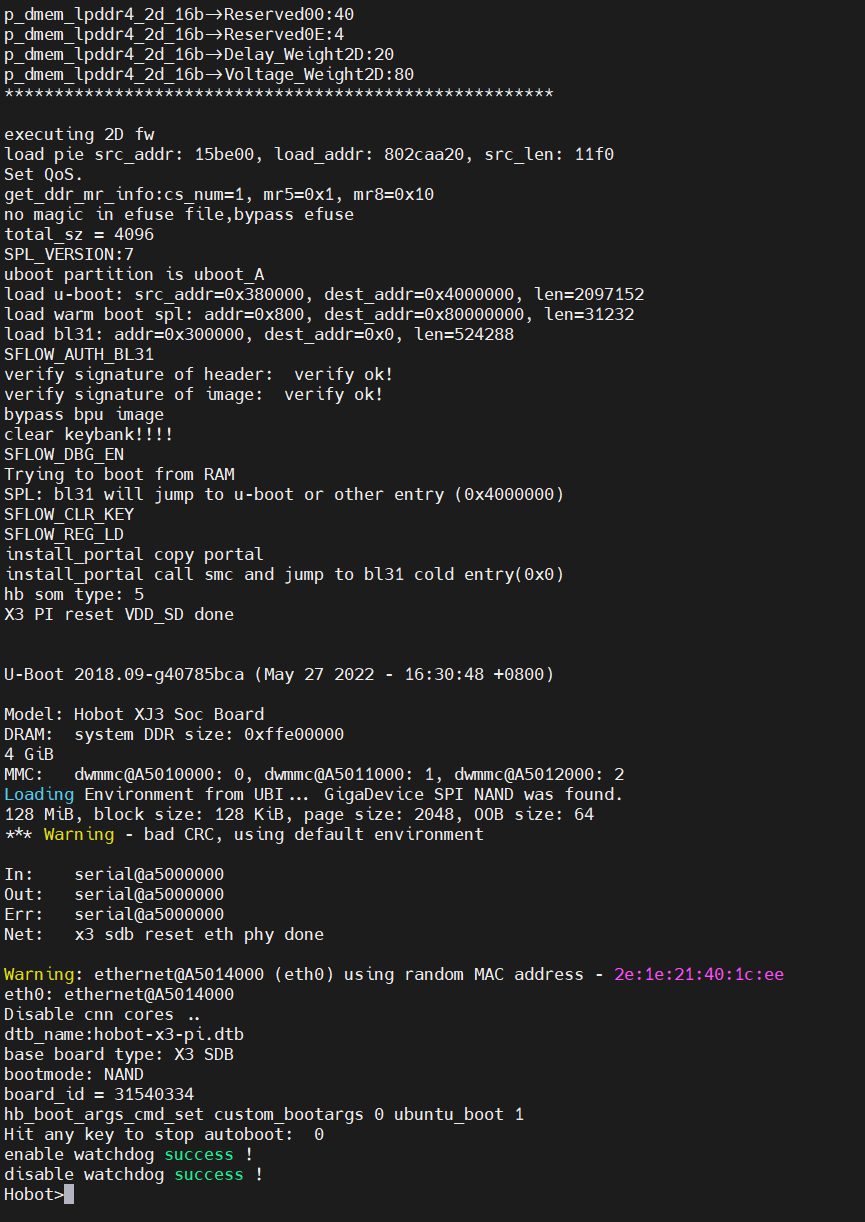The width and height of the screenshot is (865, 1222).
Task: Click the "uboot partition is uboot_A" line
Action: (x=134, y=274)
